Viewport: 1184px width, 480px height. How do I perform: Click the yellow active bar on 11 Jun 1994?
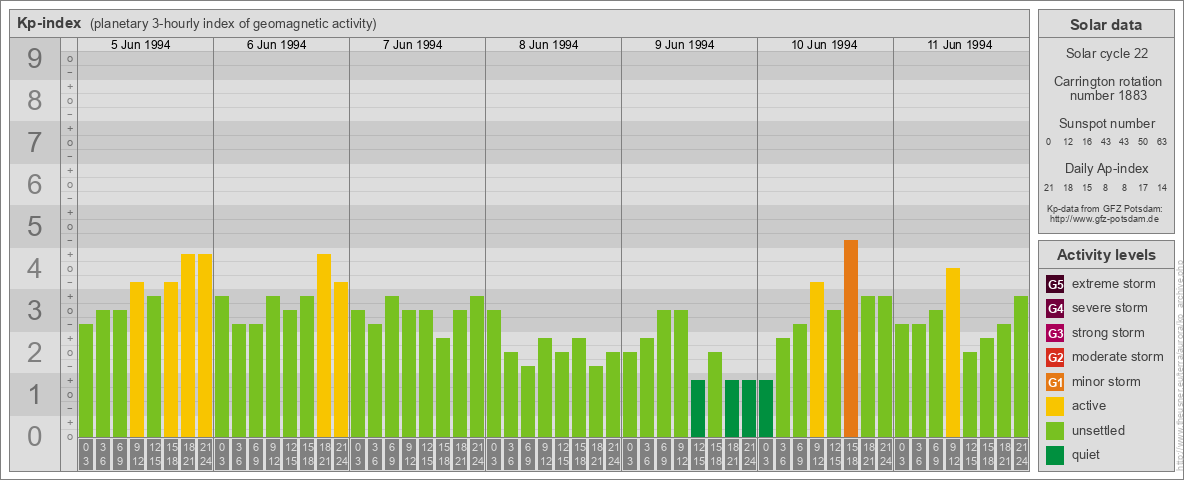[x=953, y=353]
